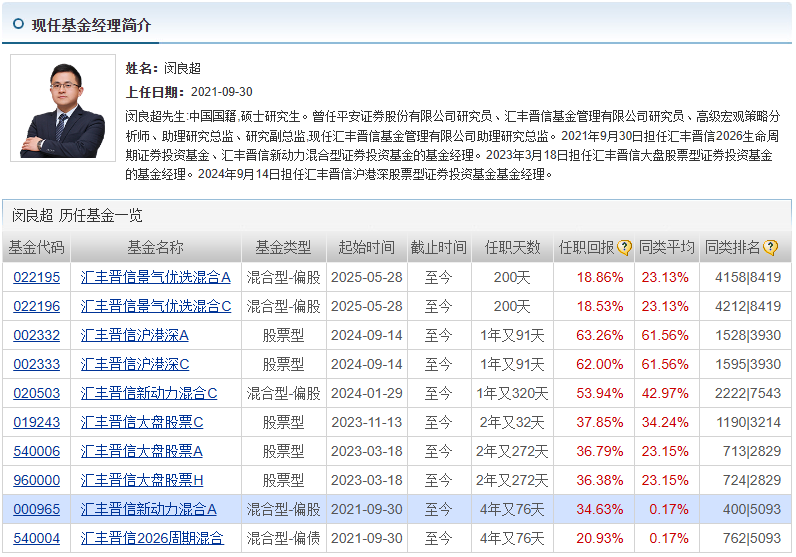This screenshot has width=796, height=557.
Task: Click the ranking value 762|5093
Action: [752, 538]
